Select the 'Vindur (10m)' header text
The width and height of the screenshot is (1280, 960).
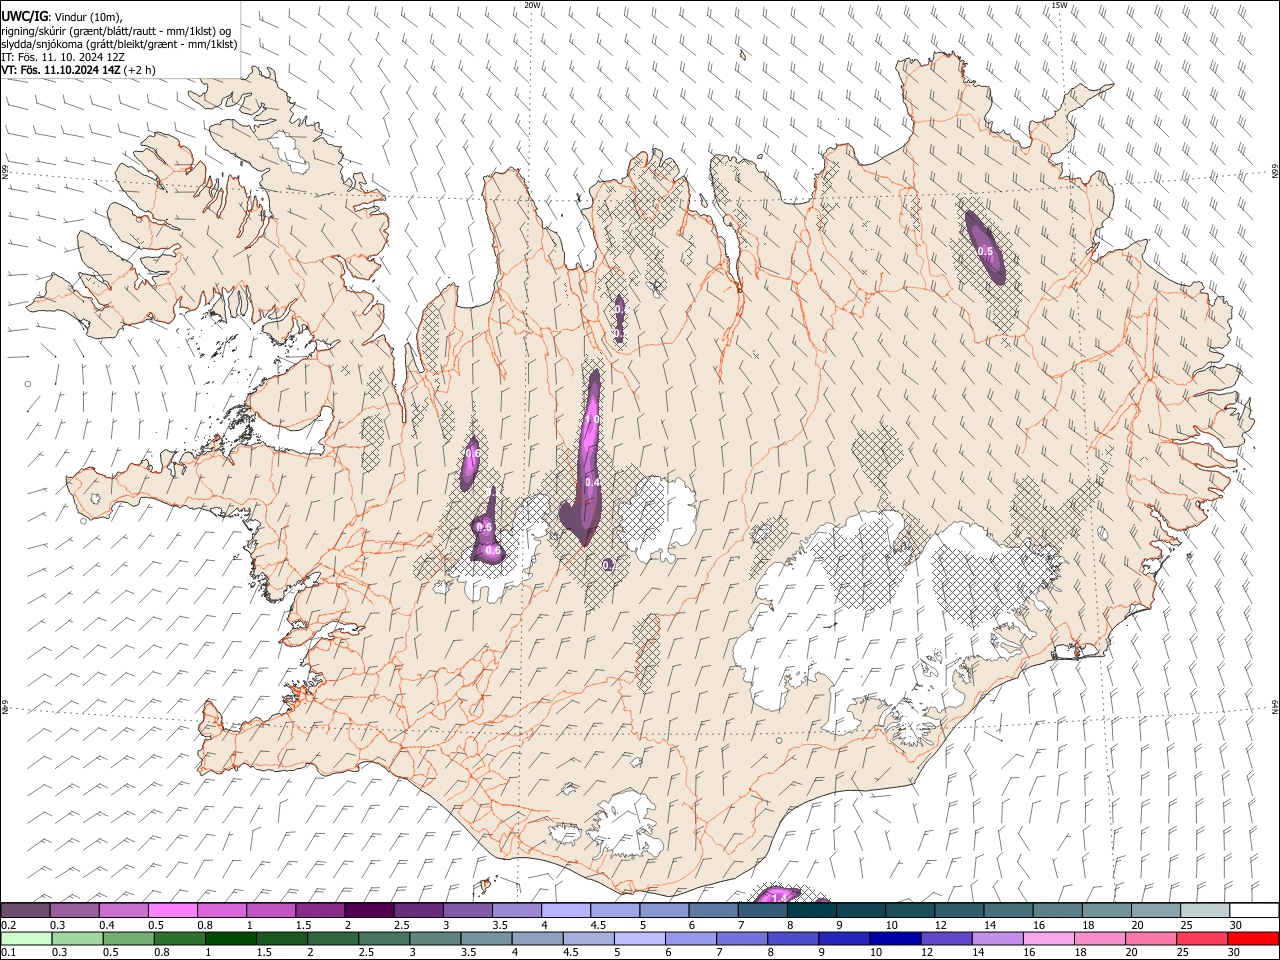point(87,17)
